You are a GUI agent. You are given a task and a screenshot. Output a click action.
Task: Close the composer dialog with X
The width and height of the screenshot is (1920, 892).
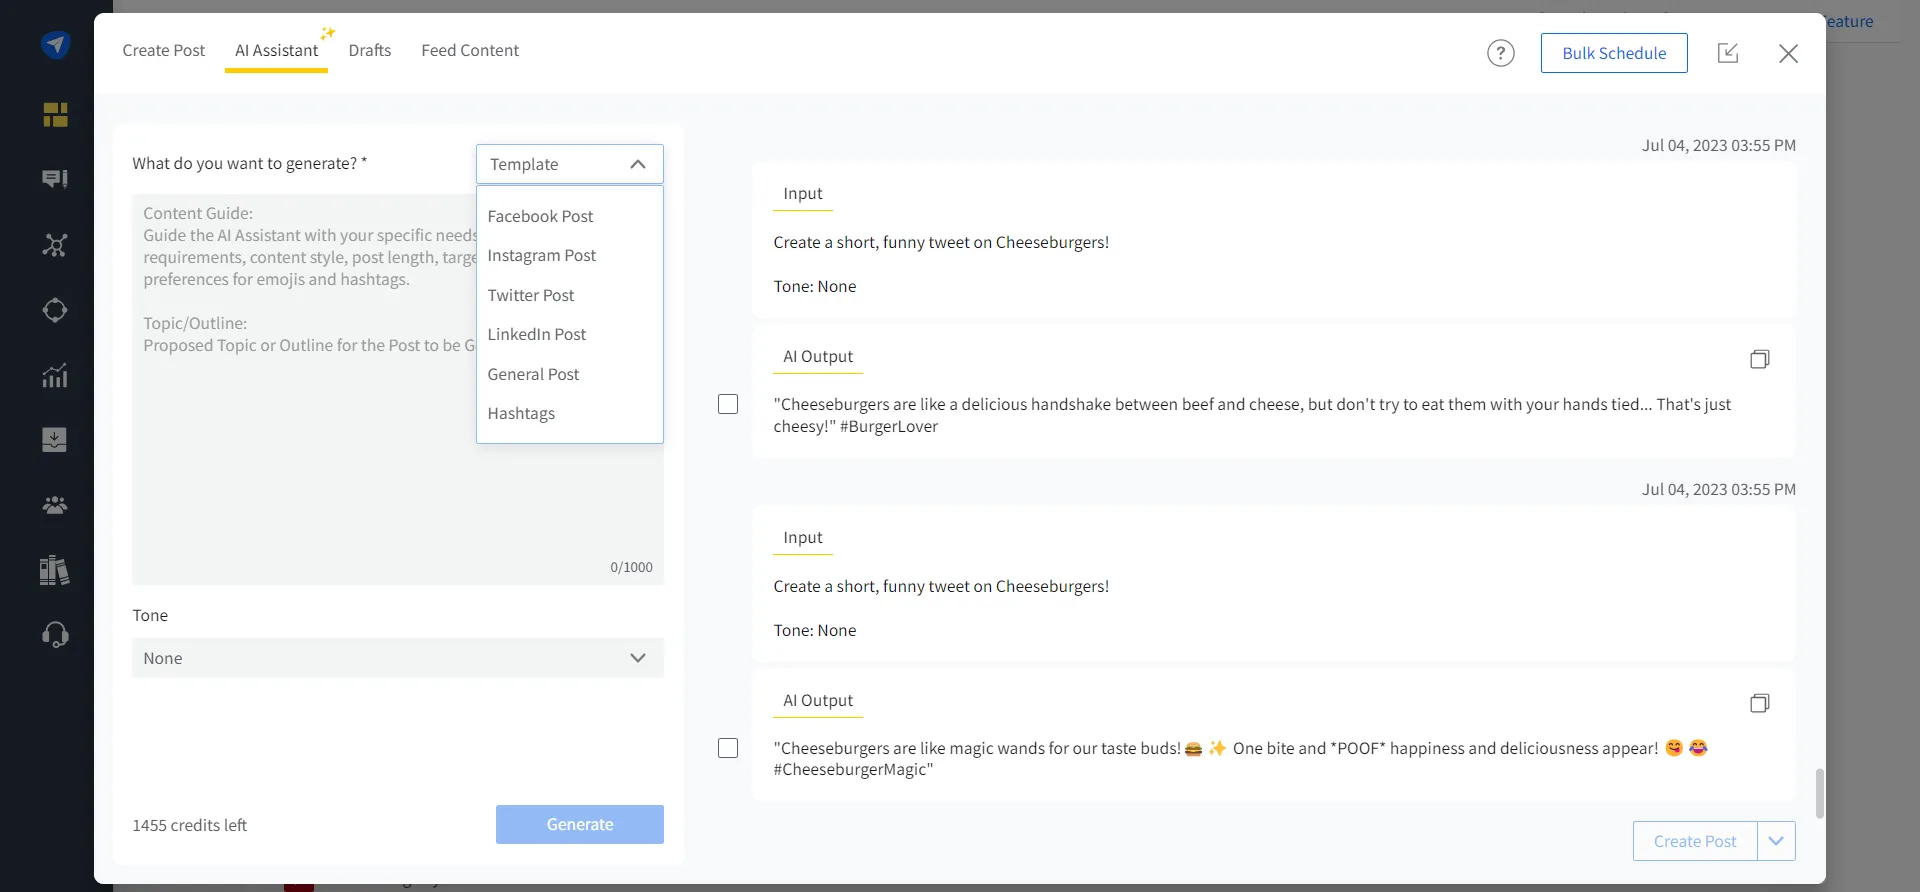[x=1788, y=53]
